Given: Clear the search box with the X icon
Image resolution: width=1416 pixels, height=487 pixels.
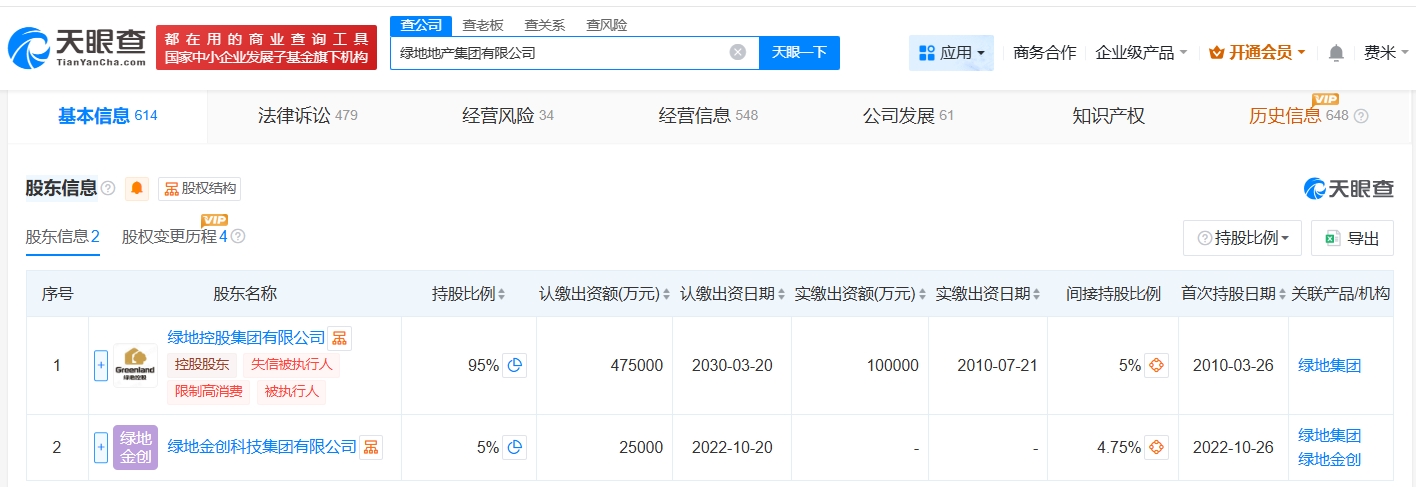Looking at the screenshot, I should [x=737, y=53].
